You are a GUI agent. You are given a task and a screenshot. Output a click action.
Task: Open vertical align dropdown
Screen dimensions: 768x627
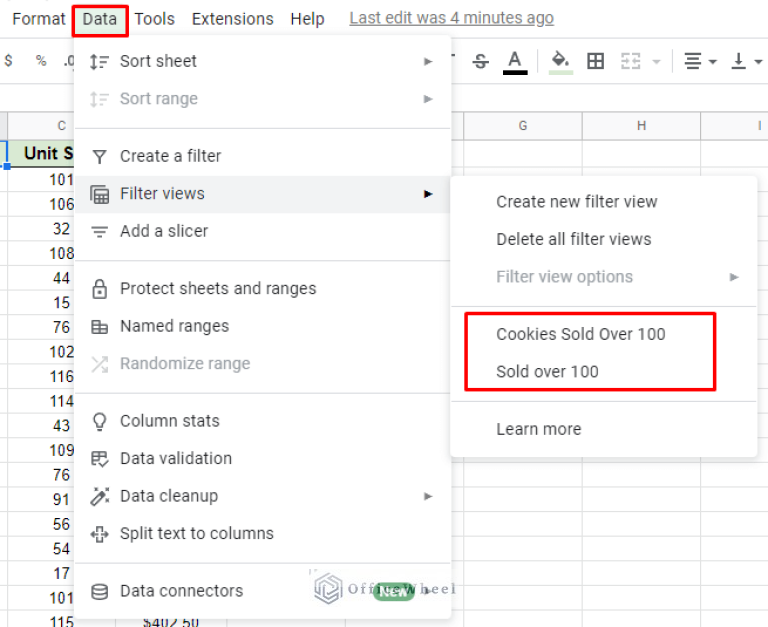pos(745,61)
